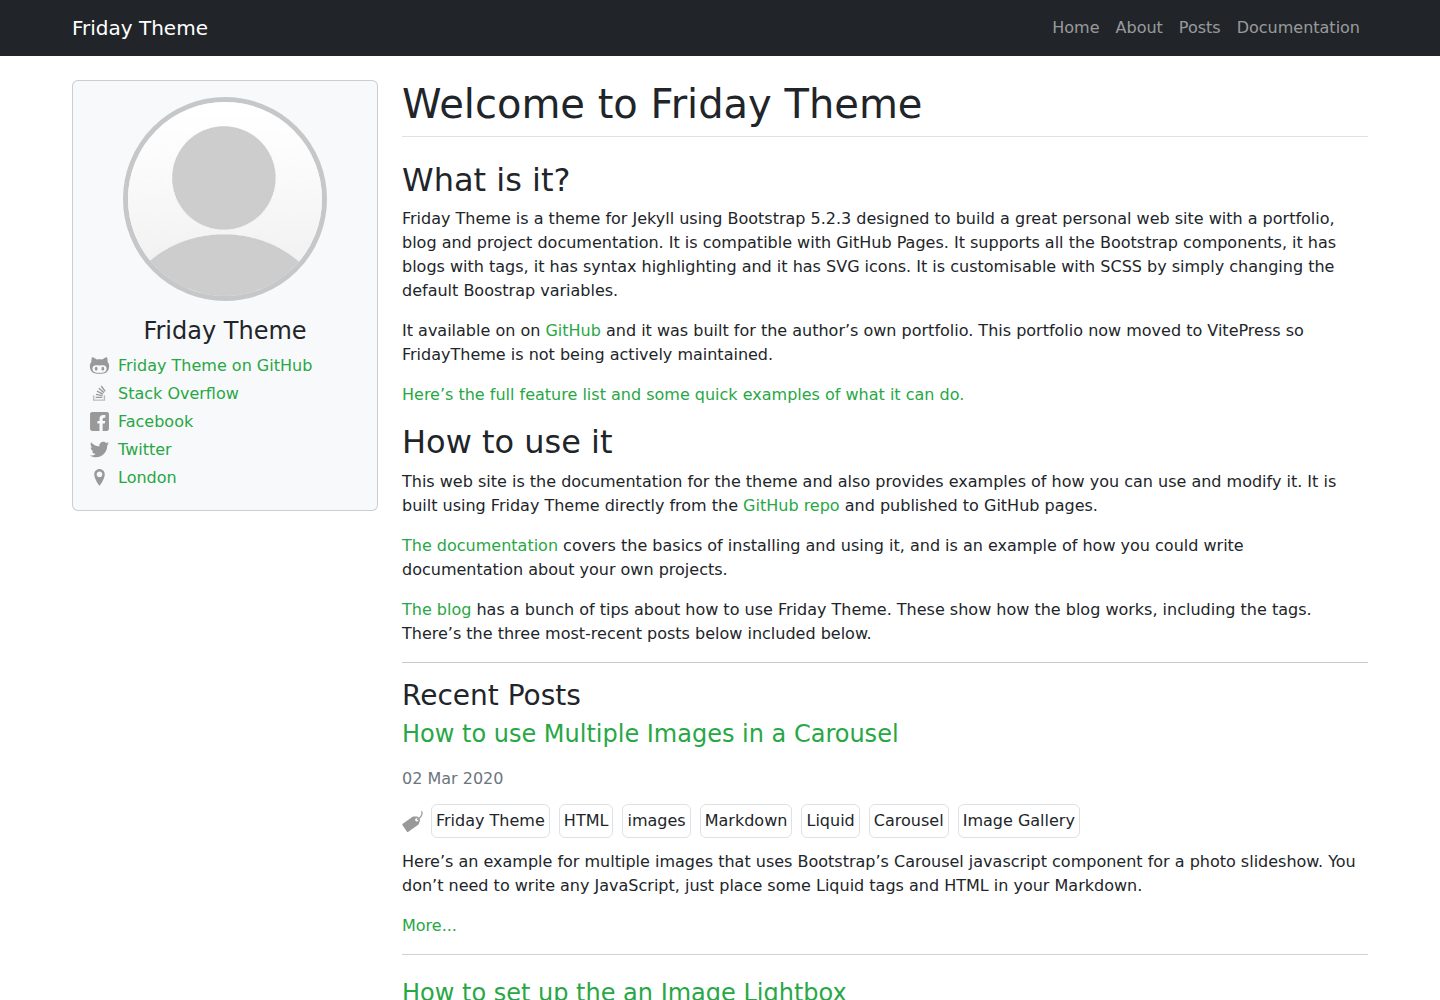Screen dimensions: 1440x1000
Task: Visit the Stack Overflow profile link
Action: coord(178,394)
